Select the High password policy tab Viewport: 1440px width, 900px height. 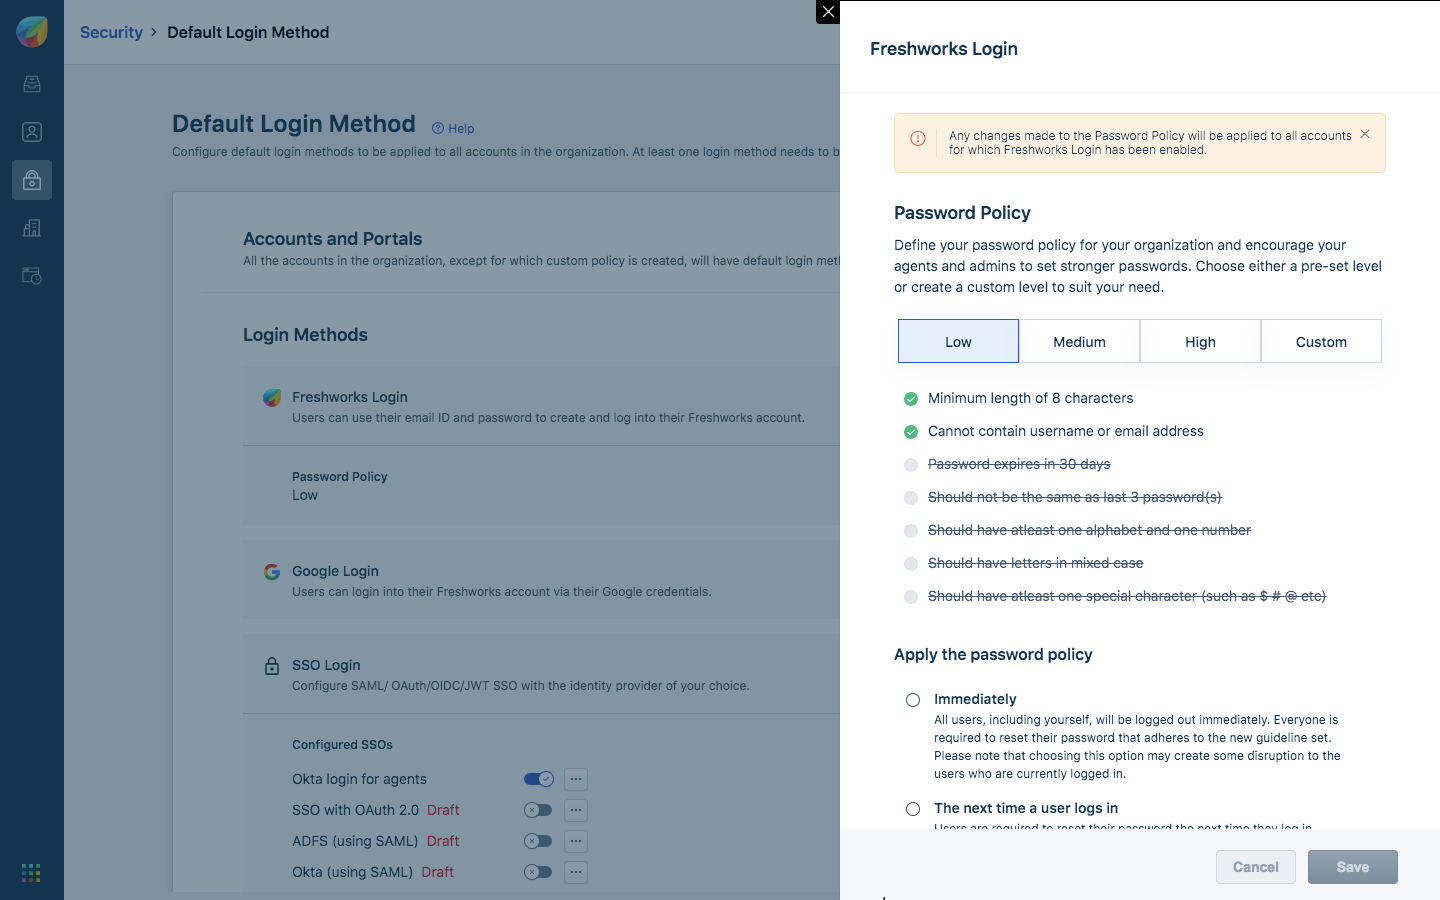[x=1201, y=341]
